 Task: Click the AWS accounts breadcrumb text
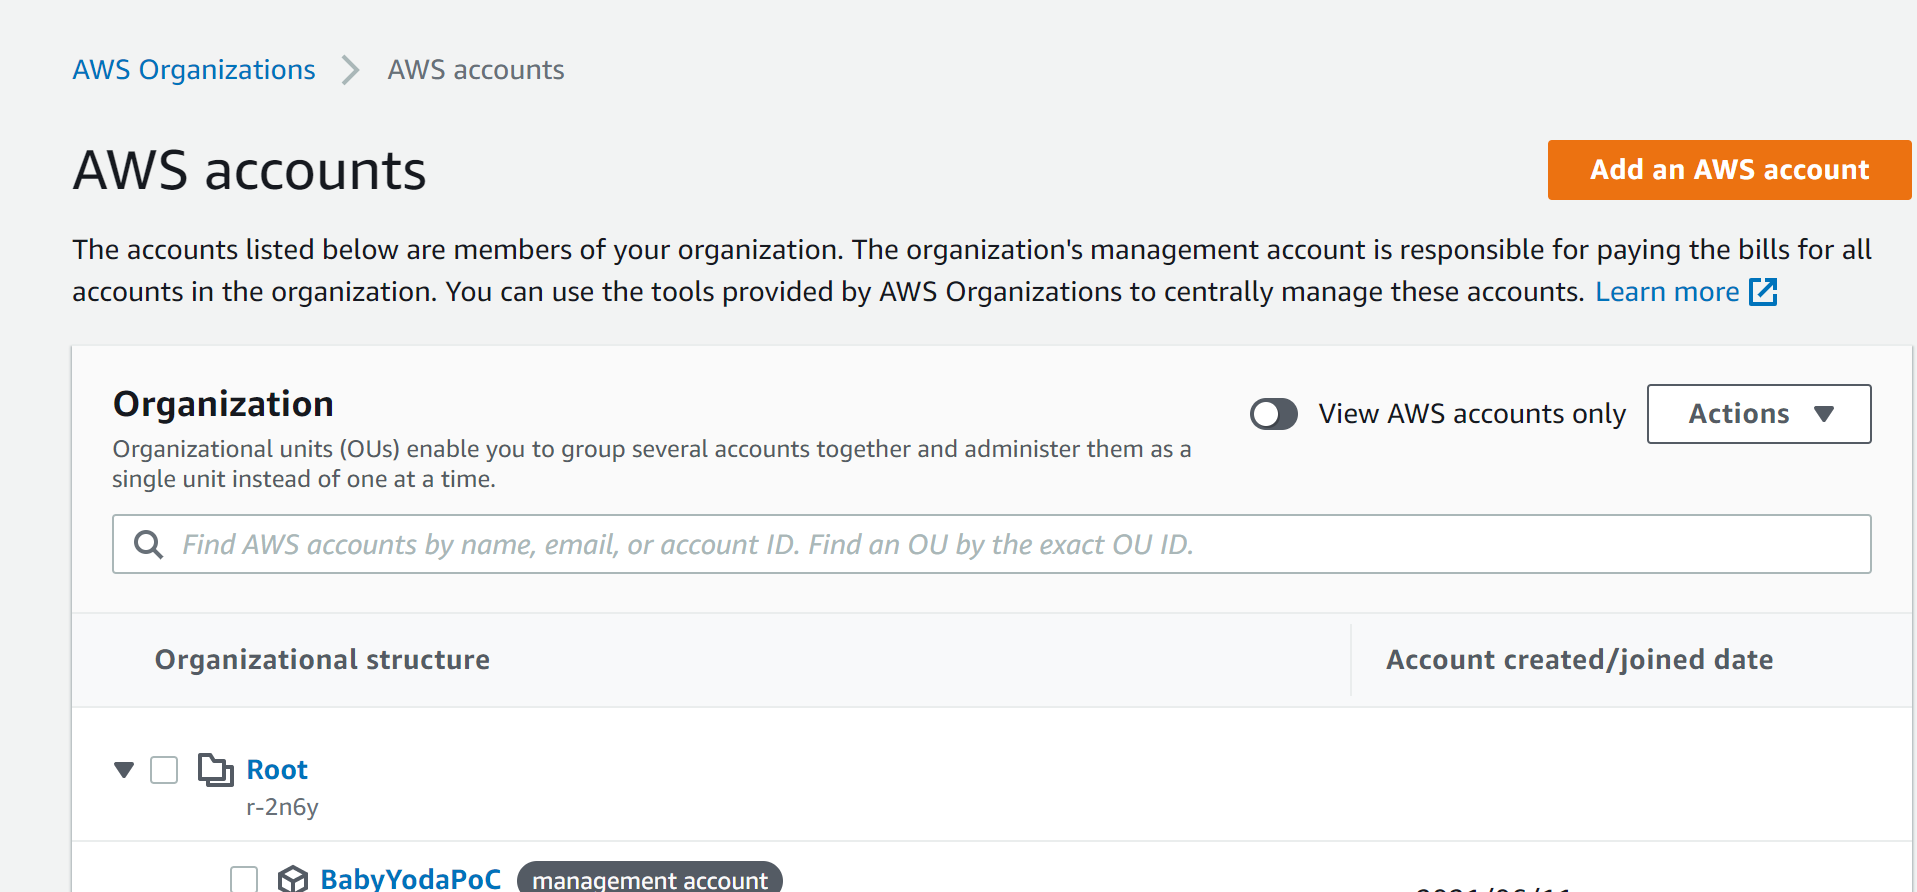[476, 70]
